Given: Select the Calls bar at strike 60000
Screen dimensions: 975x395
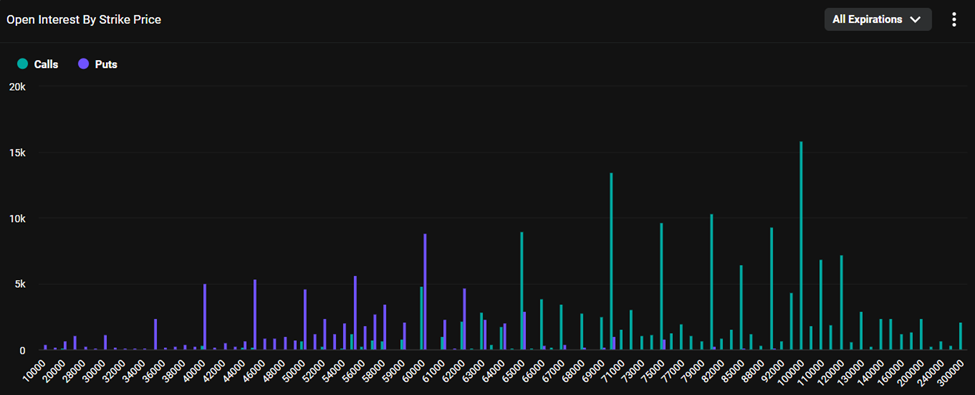Looking at the screenshot, I should tap(422, 318).
